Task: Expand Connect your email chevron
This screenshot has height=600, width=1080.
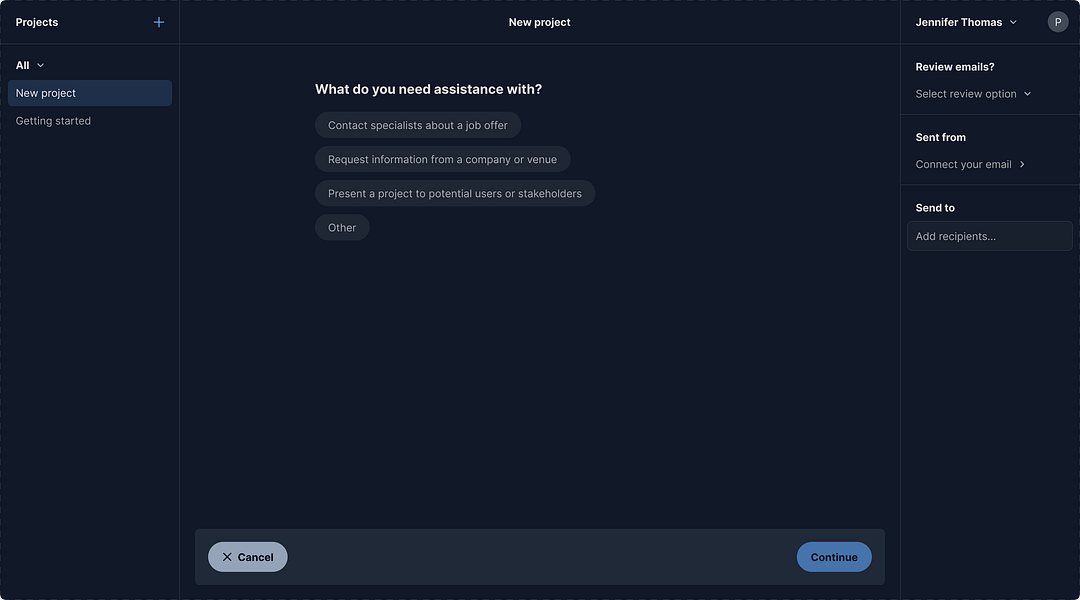Action: click(1022, 164)
